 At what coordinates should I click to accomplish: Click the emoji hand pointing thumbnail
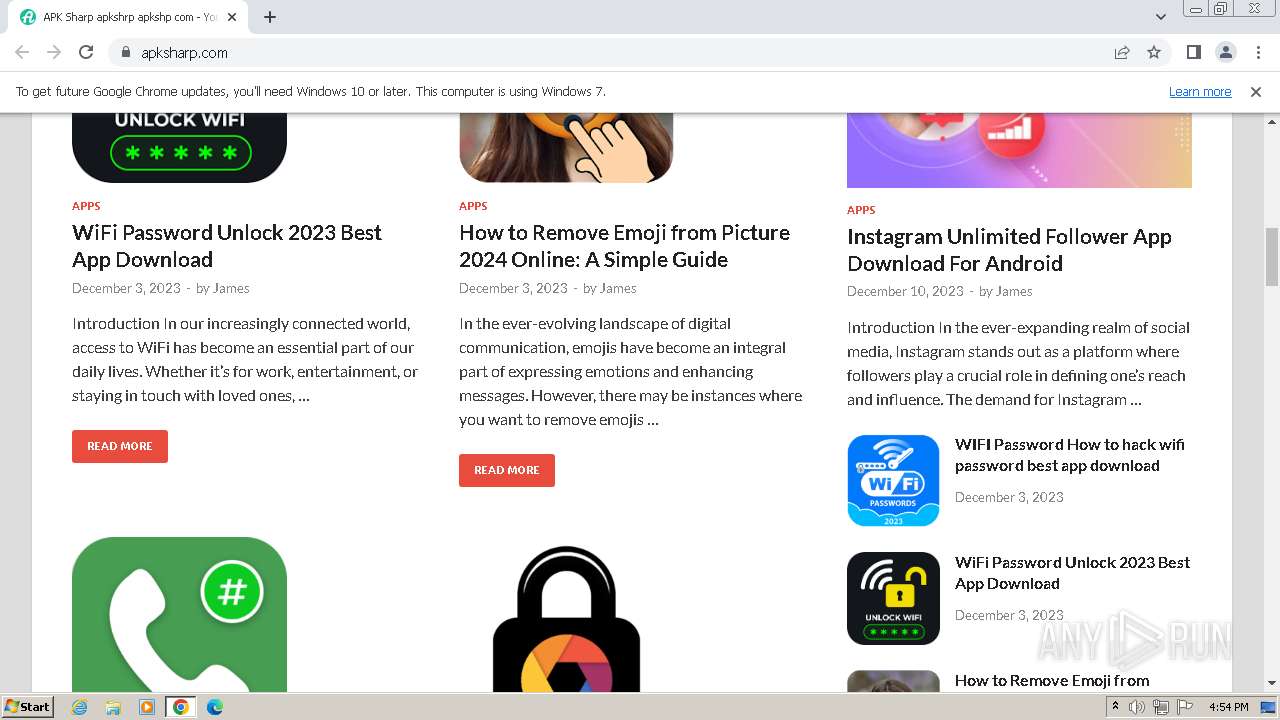click(x=566, y=148)
